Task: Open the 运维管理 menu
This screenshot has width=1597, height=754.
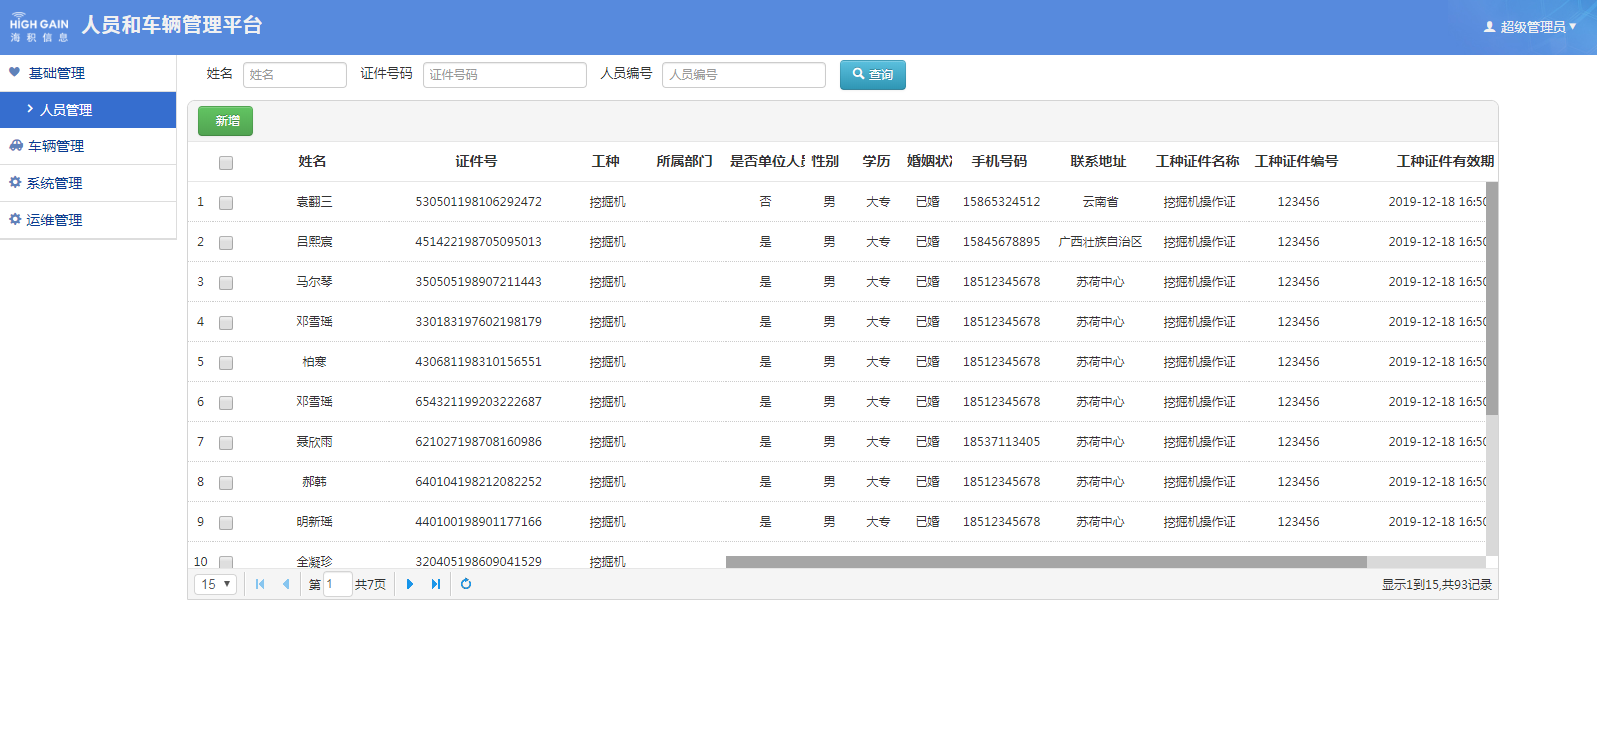Action: pyautogui.click(x=54, y=220)
